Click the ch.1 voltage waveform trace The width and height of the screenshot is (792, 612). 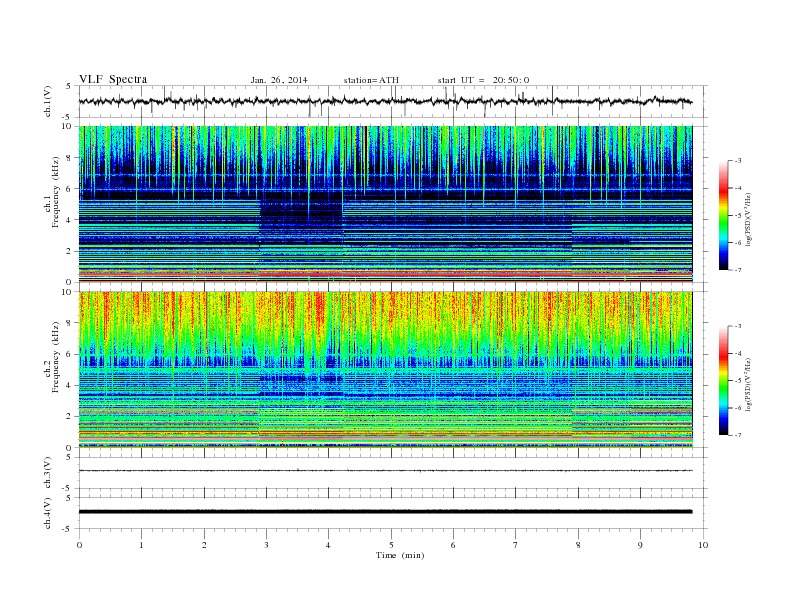pos(385,101)
